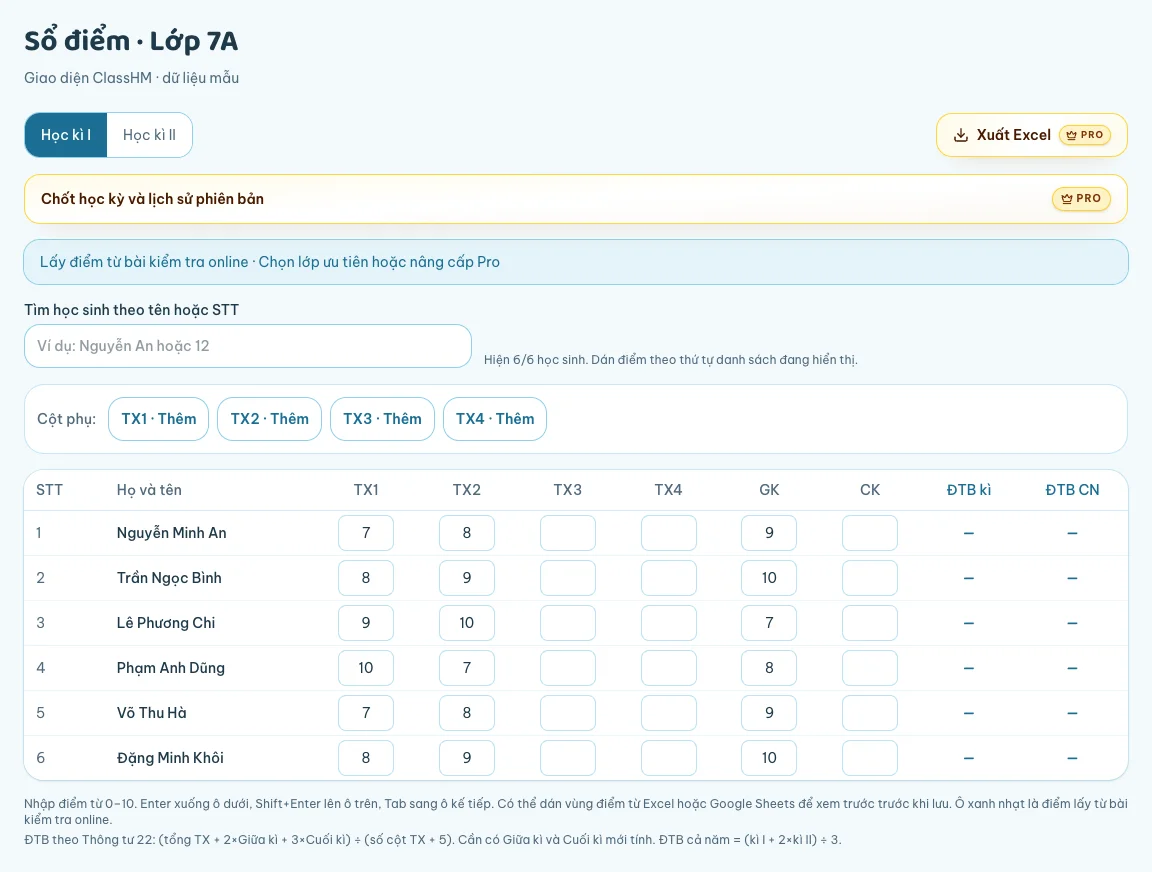Select TX1 score cell for Nguyễn Minh An

pyautogui.click(x=366, y=533)
